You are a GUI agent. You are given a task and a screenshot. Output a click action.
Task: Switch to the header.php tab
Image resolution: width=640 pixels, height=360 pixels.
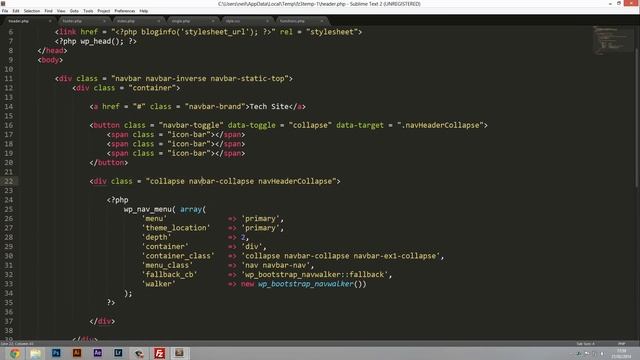(x=28, y=21)
